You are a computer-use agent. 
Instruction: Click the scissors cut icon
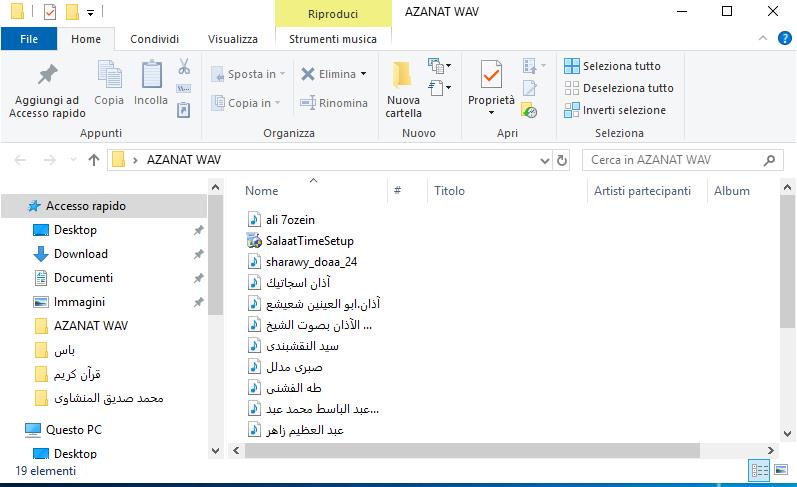coord(184,67)
